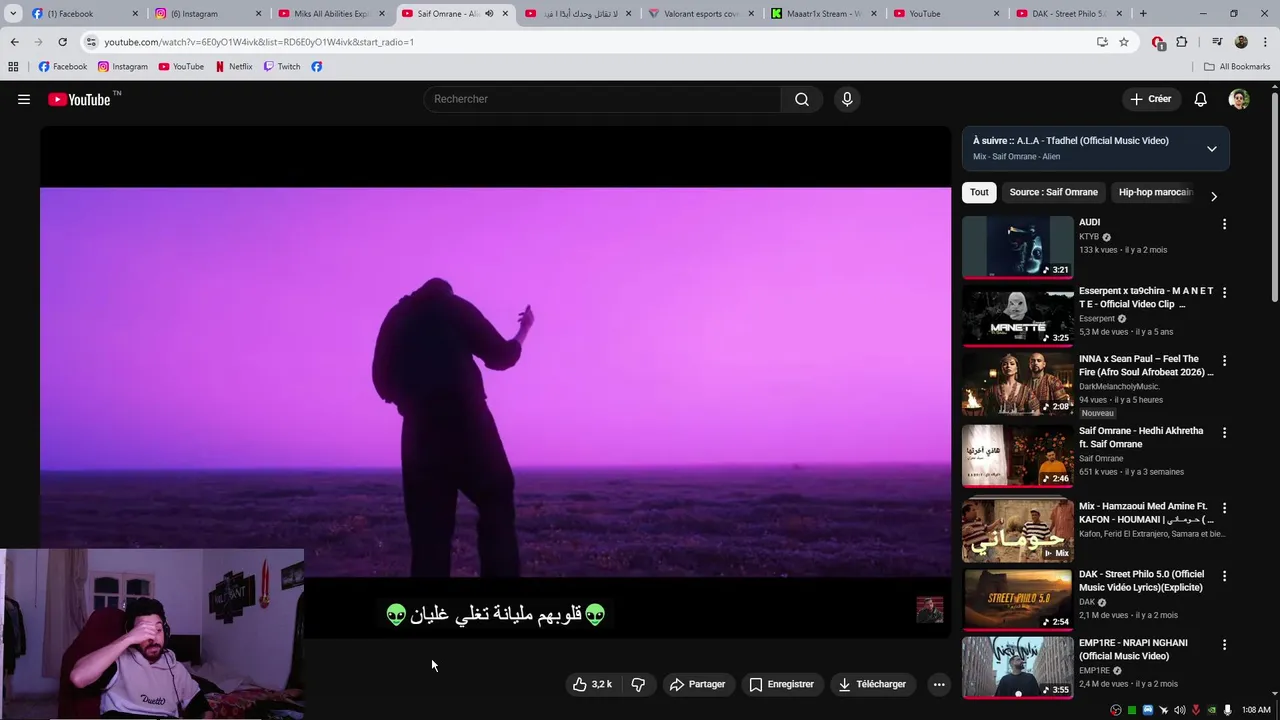Switch to Valorant esports tab
Screen dimensions: 1280x720
click(x=700, y=14)
